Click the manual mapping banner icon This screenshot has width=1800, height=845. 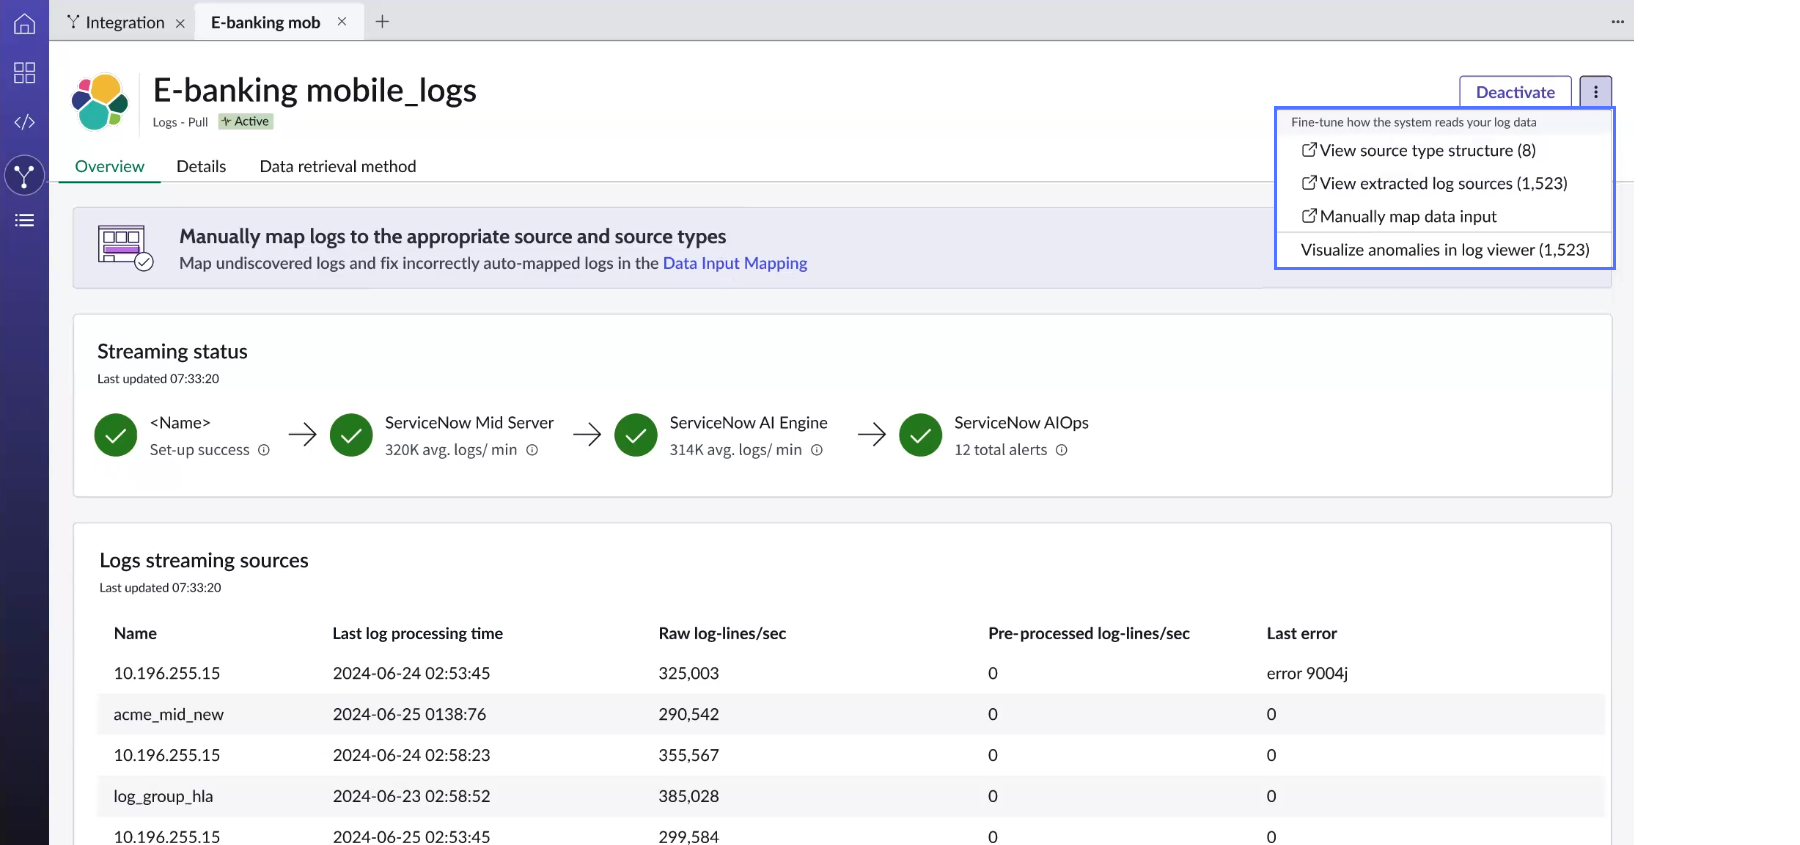pyautogui.click(x=125, y=248)
